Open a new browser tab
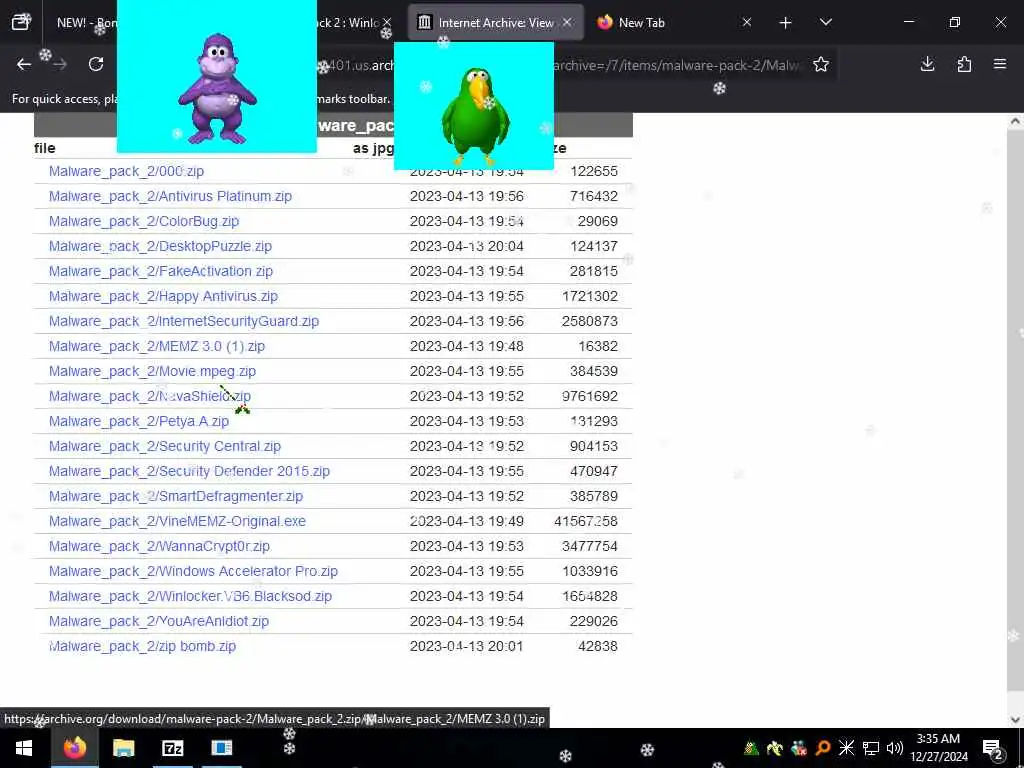1024x768 pixels. coord(786,23)
